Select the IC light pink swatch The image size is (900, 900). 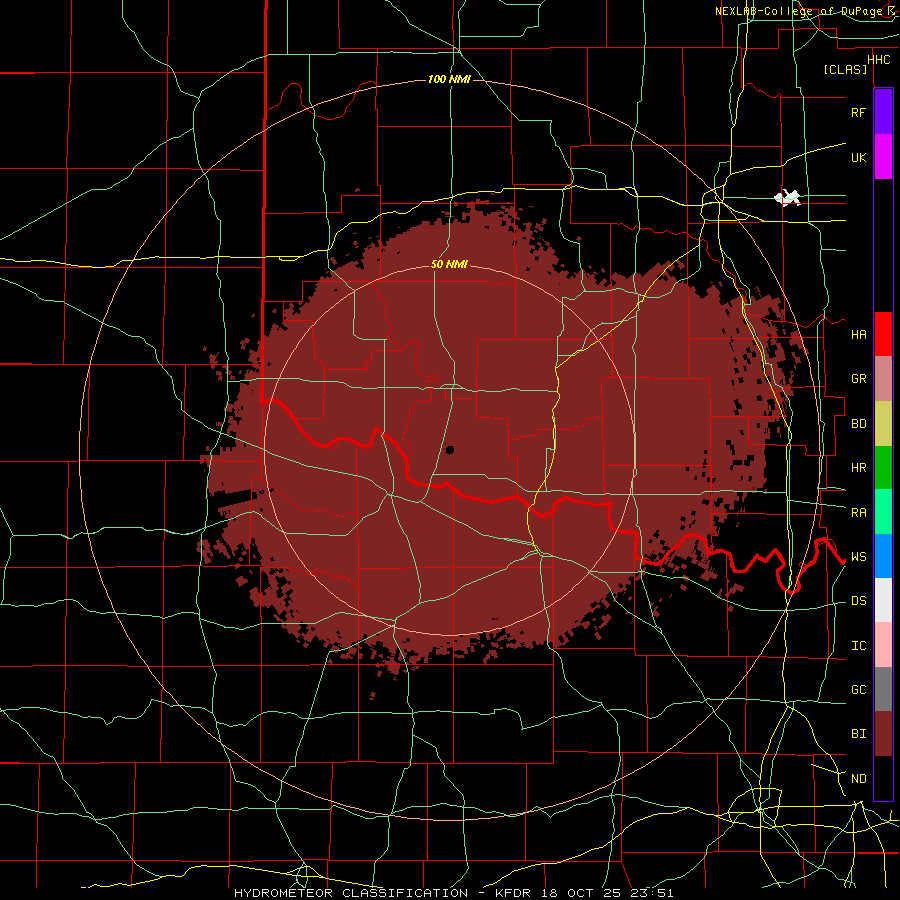click(883, 645)
